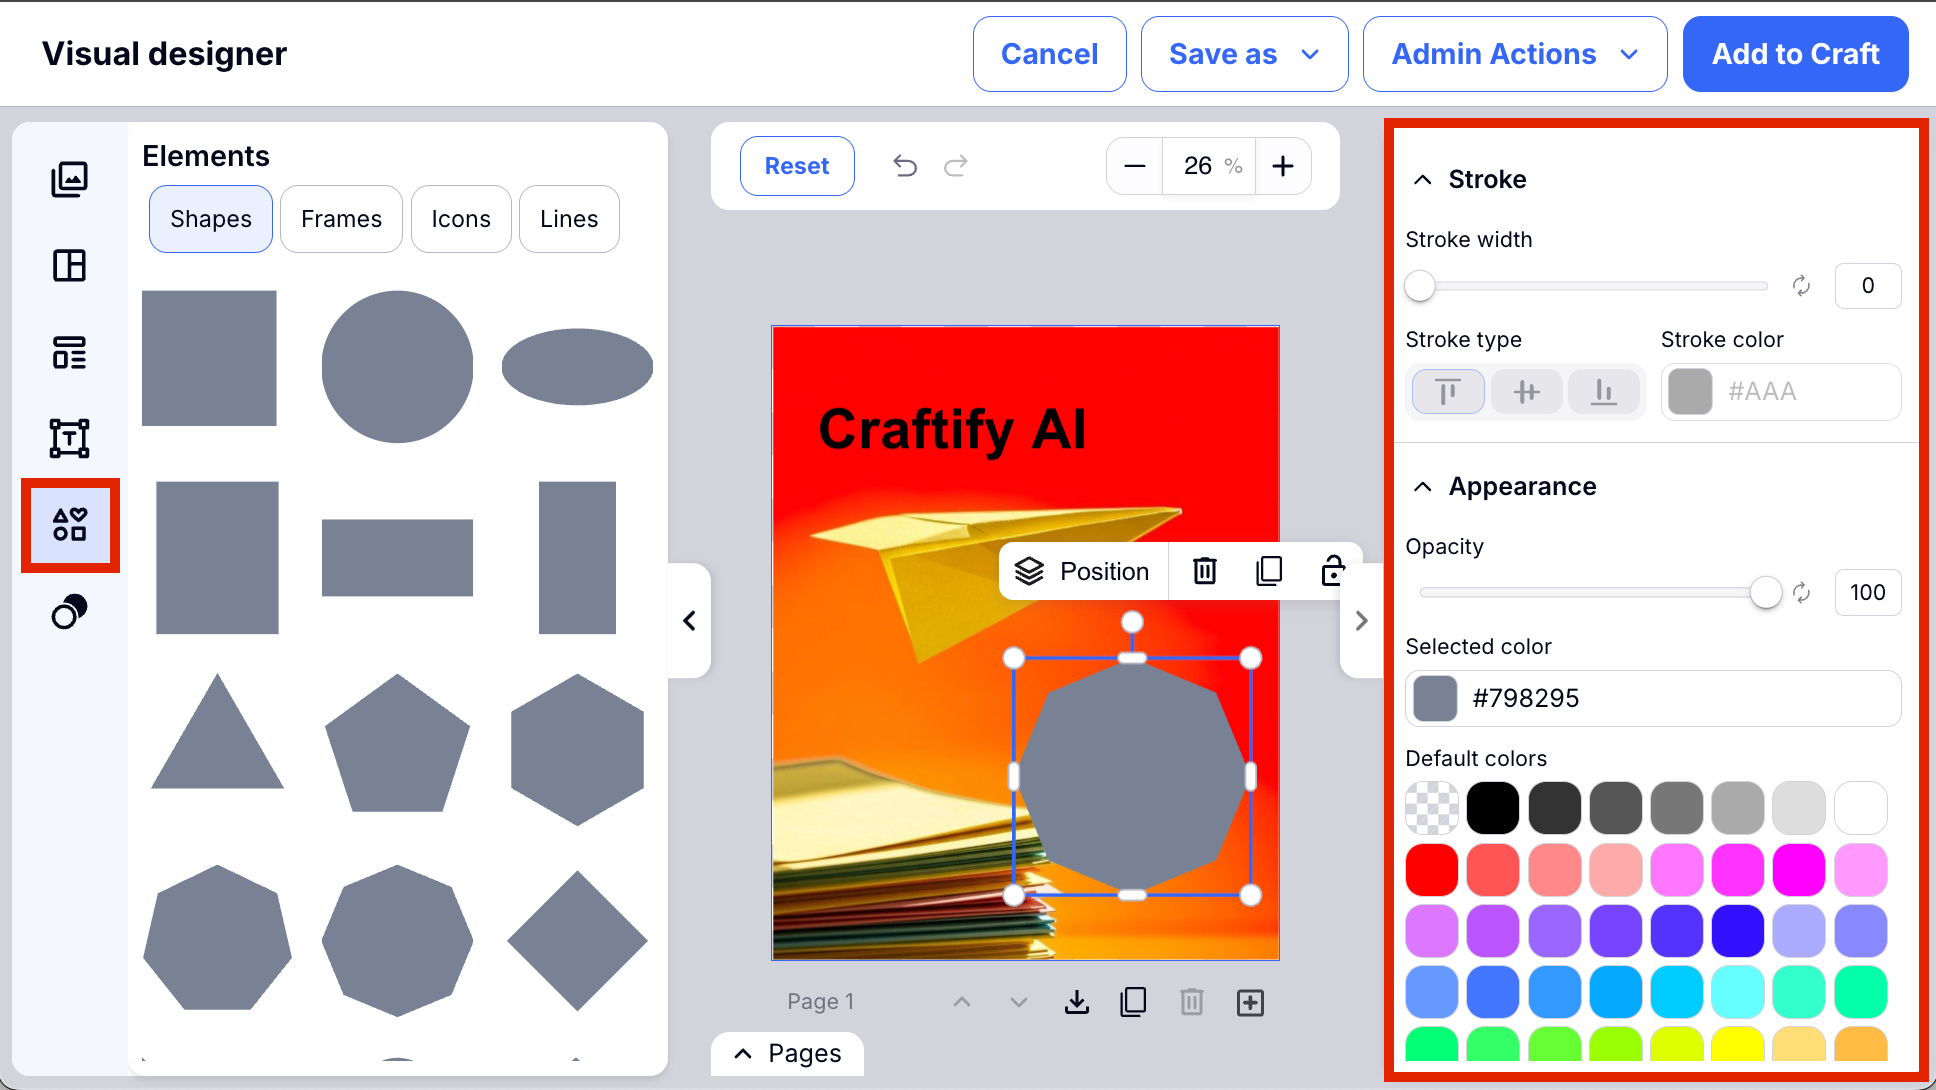The height and width of the screenshot is (1090, 1936).
Task: Select the center stroke type option
Action: 1525,391
